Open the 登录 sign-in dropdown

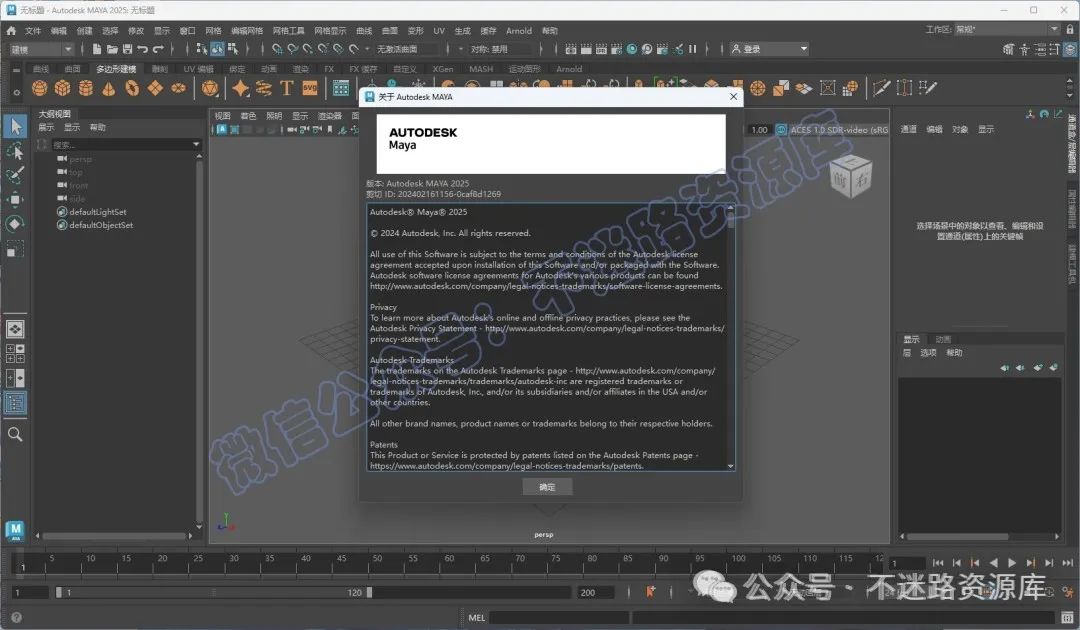[x=769, y=49]
